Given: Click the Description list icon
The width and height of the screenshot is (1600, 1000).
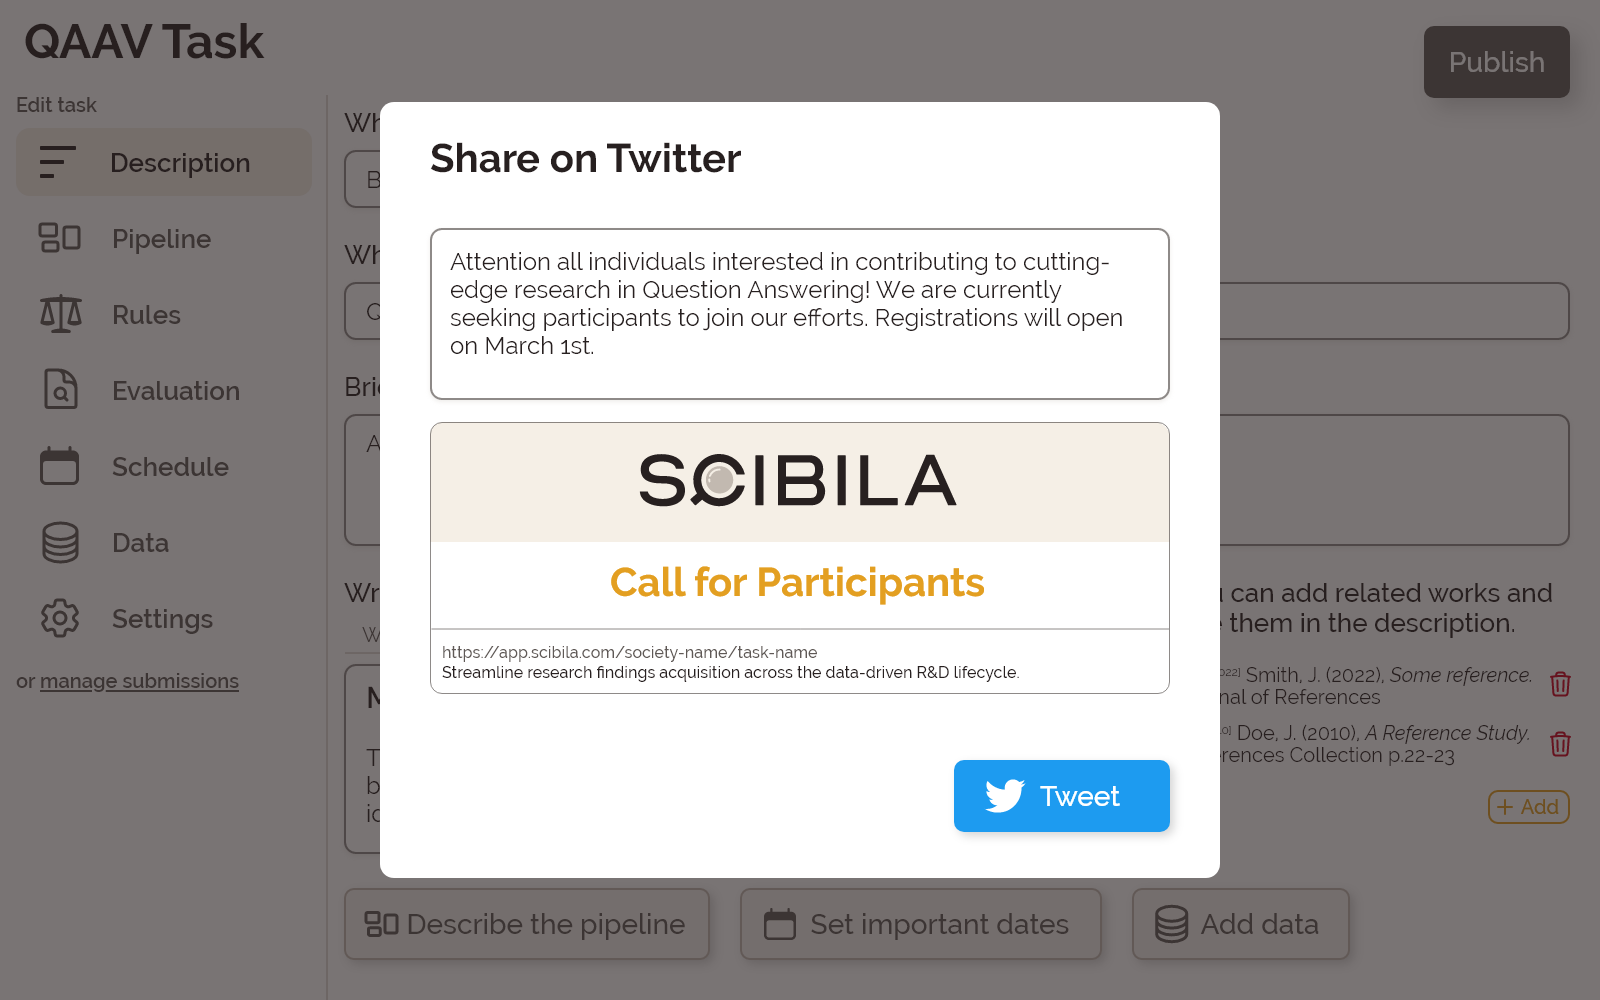Looking at the screenshot, I should (56, 162).
